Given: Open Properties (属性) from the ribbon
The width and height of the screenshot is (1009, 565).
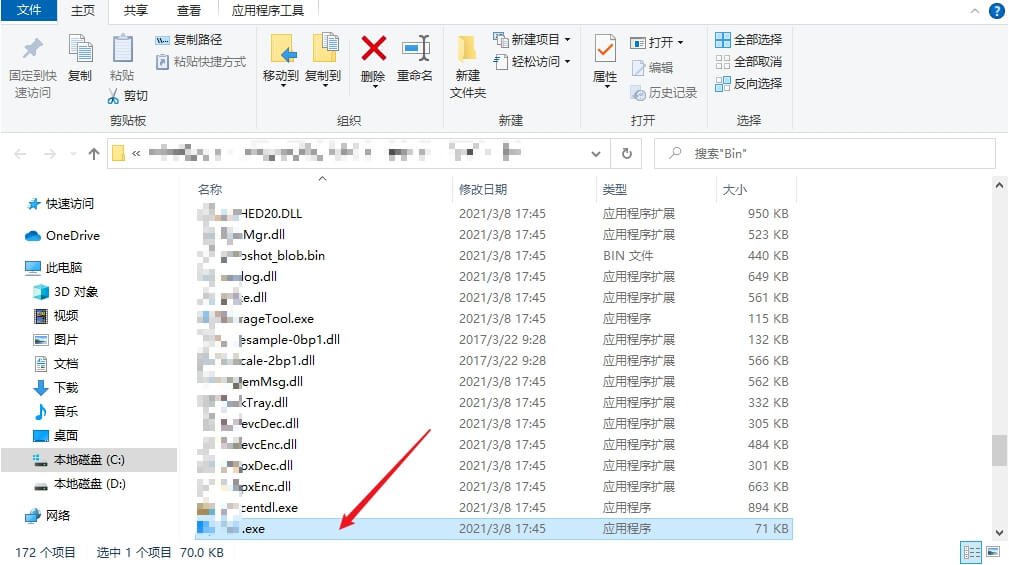Looking at the screenshot, I should click(x=605, y=60).
